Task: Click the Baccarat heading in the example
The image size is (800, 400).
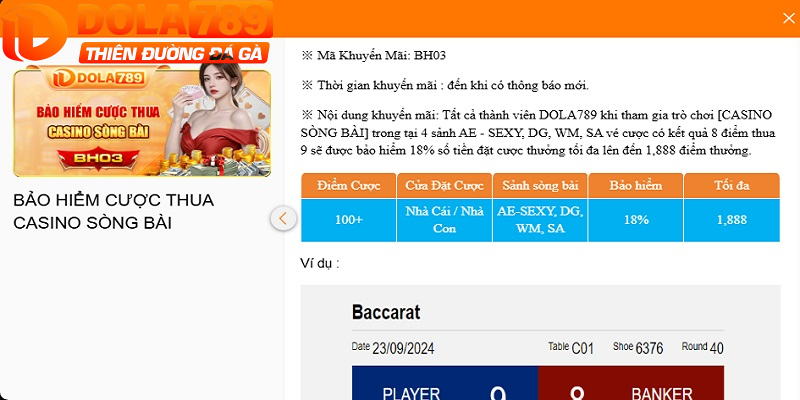Action: tap(386, 312)
